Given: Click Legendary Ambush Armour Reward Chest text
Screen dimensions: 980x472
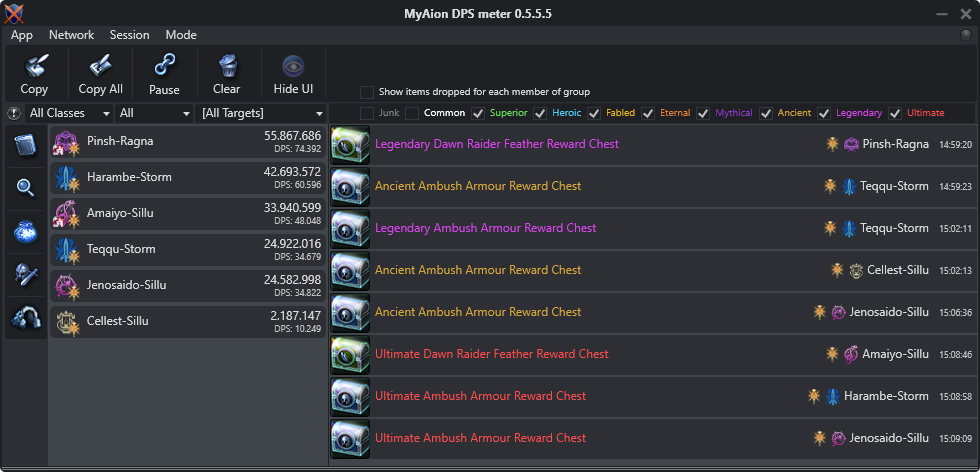Looking at the screenshot, I should pos(486,228).
